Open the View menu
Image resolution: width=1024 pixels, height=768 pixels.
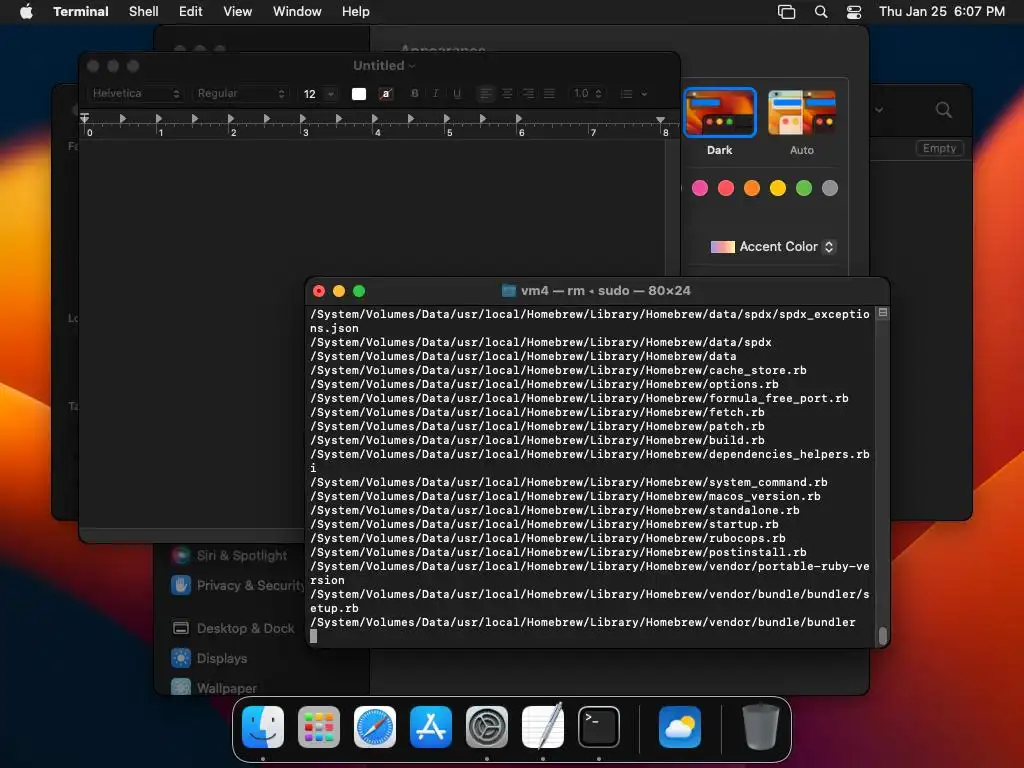tap(238, 11)
